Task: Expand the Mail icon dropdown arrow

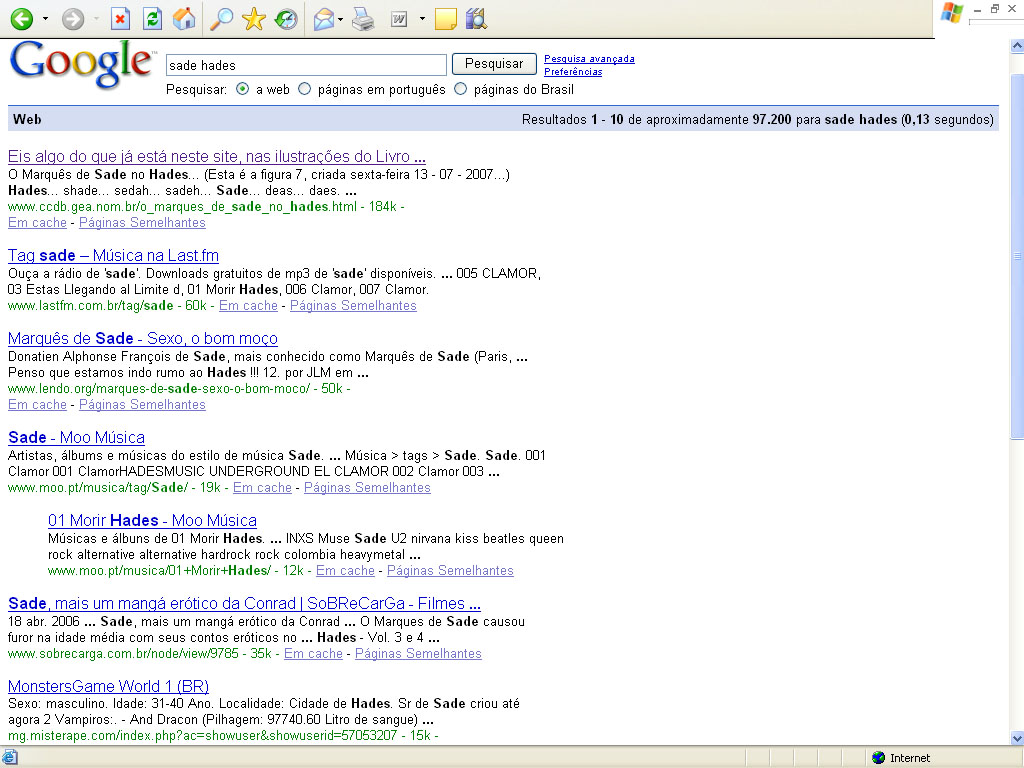Action: (x=341, y=19)
